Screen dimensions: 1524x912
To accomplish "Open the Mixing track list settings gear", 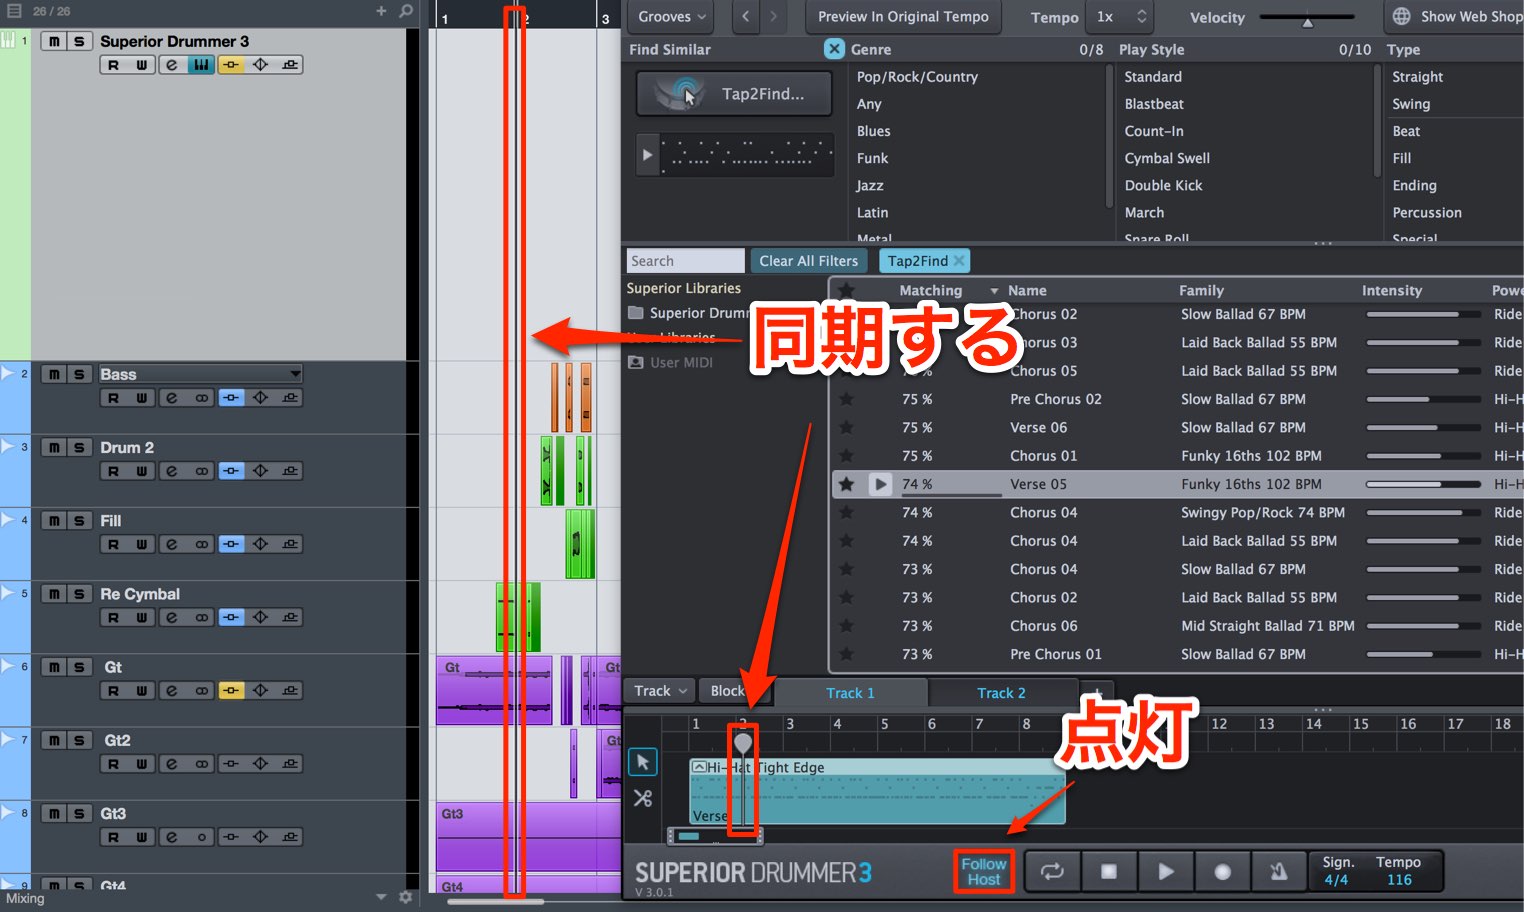I will (x=405, y=897).
